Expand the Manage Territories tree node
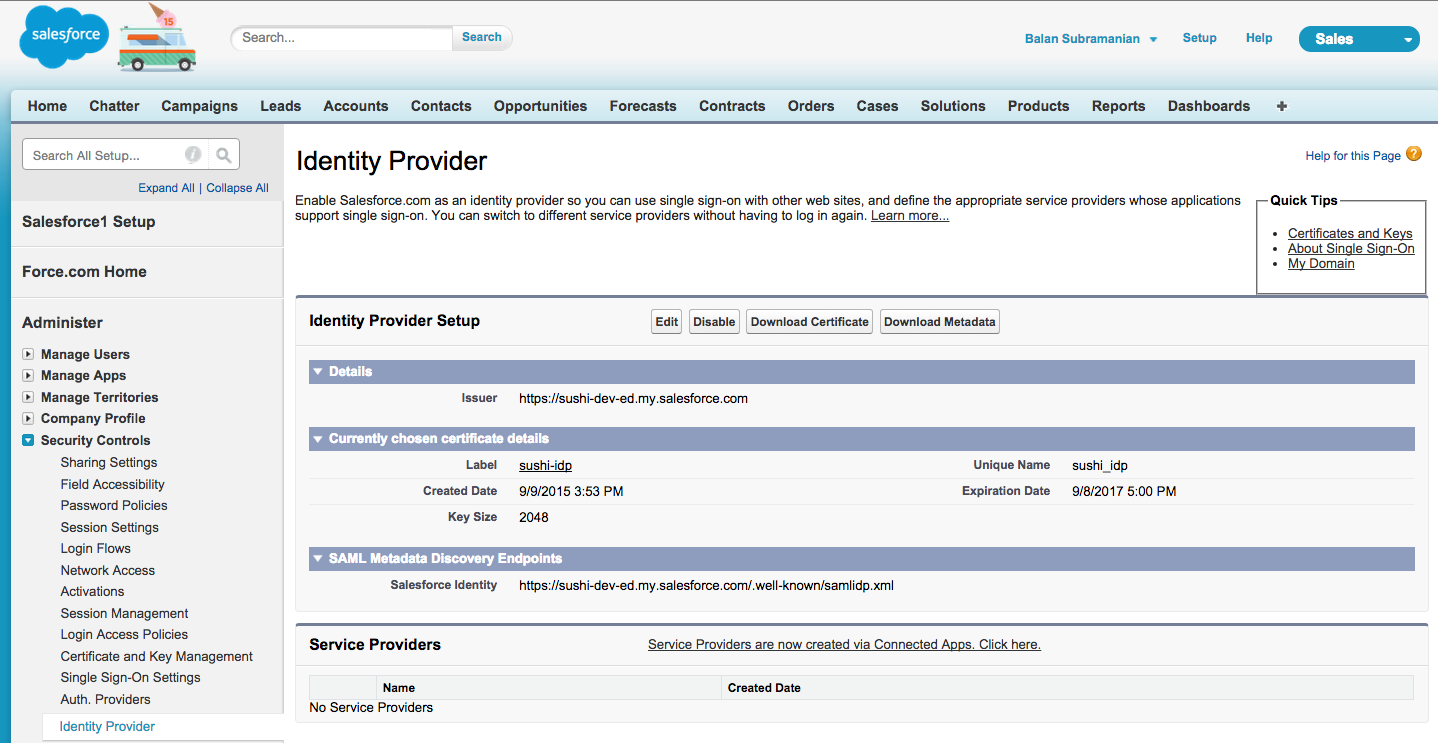The height and width of the screenshot is (743, 1438). [29, 397]
